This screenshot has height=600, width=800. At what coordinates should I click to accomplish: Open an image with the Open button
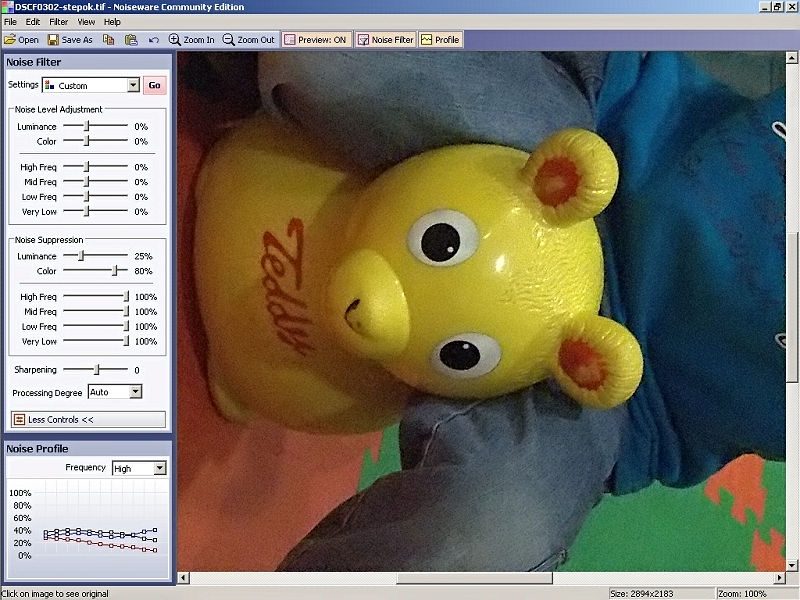pyautogui.click(x=21, y=40)
